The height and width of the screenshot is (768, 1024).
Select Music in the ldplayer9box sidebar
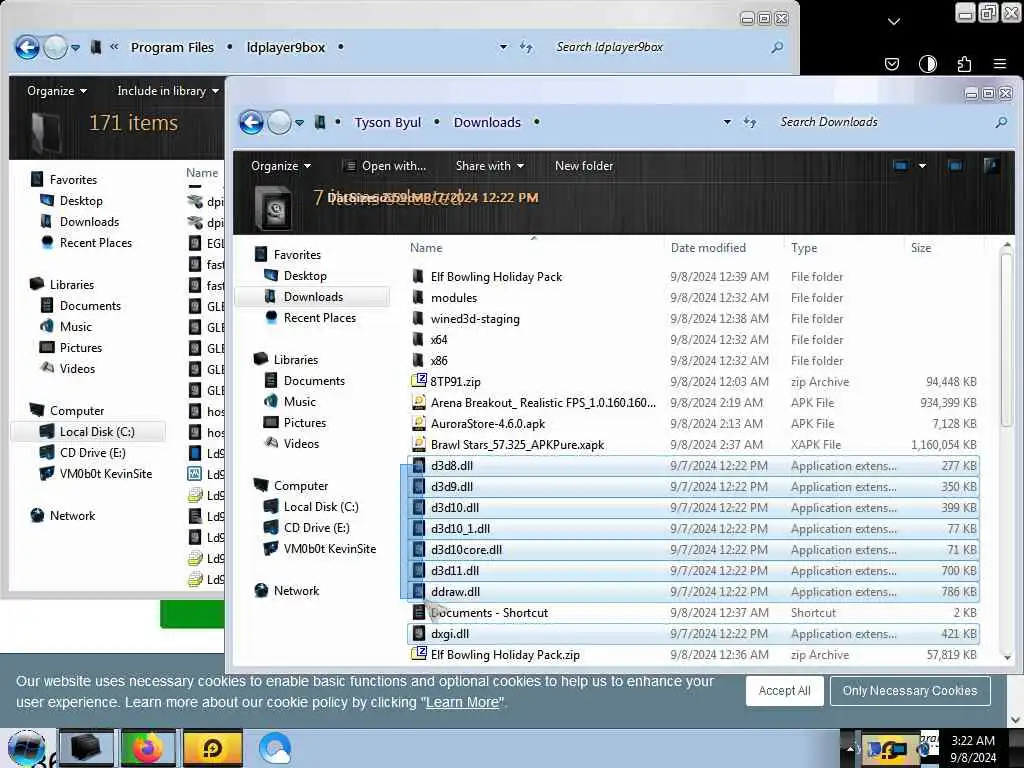76,327
